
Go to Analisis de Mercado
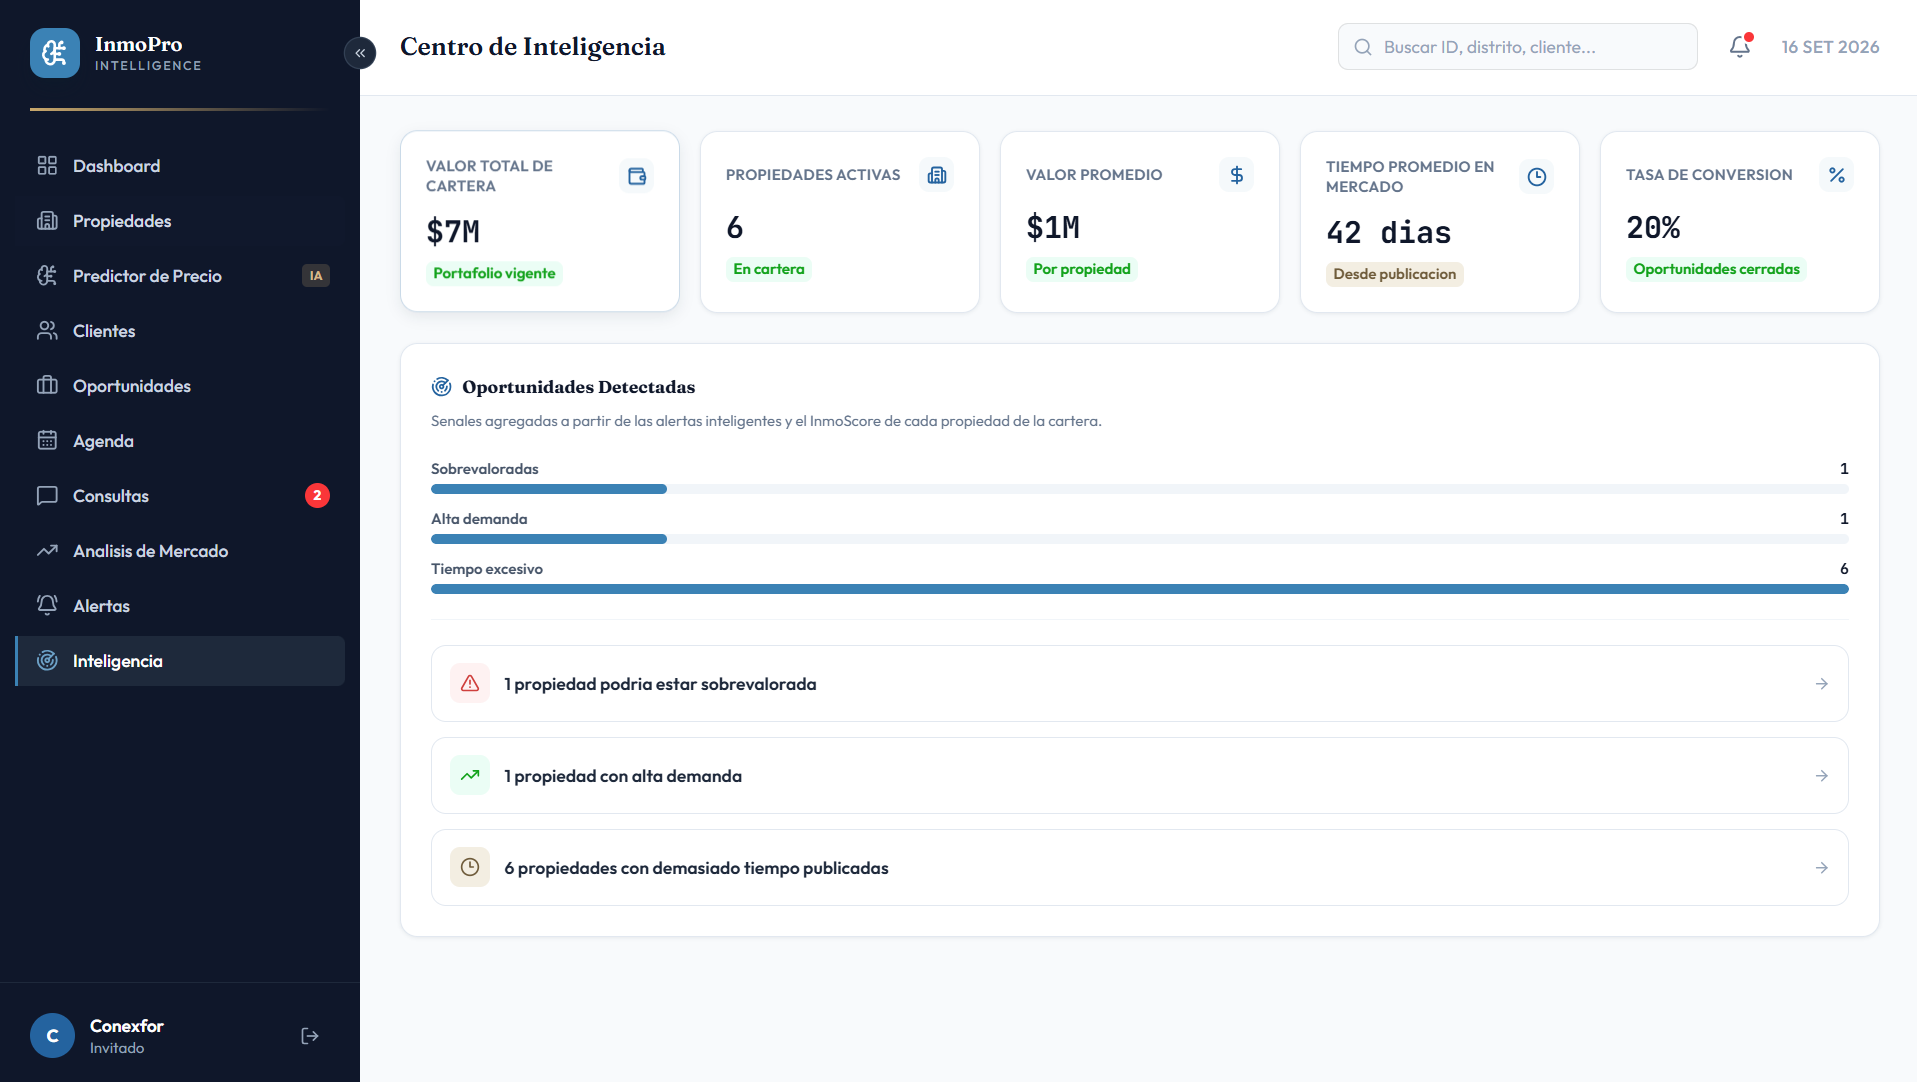point(180,551)
